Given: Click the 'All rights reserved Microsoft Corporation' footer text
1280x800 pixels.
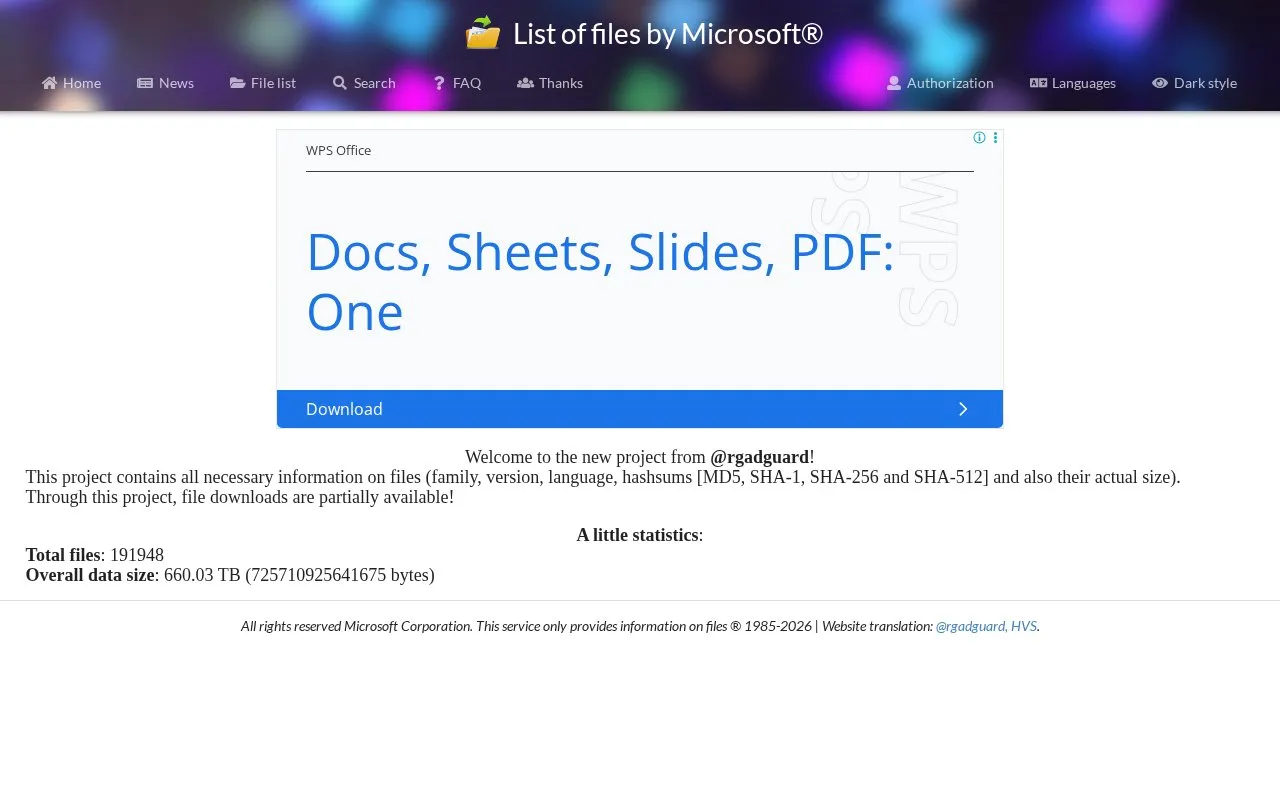Looking at the screenshot, I should coord(356,626).
